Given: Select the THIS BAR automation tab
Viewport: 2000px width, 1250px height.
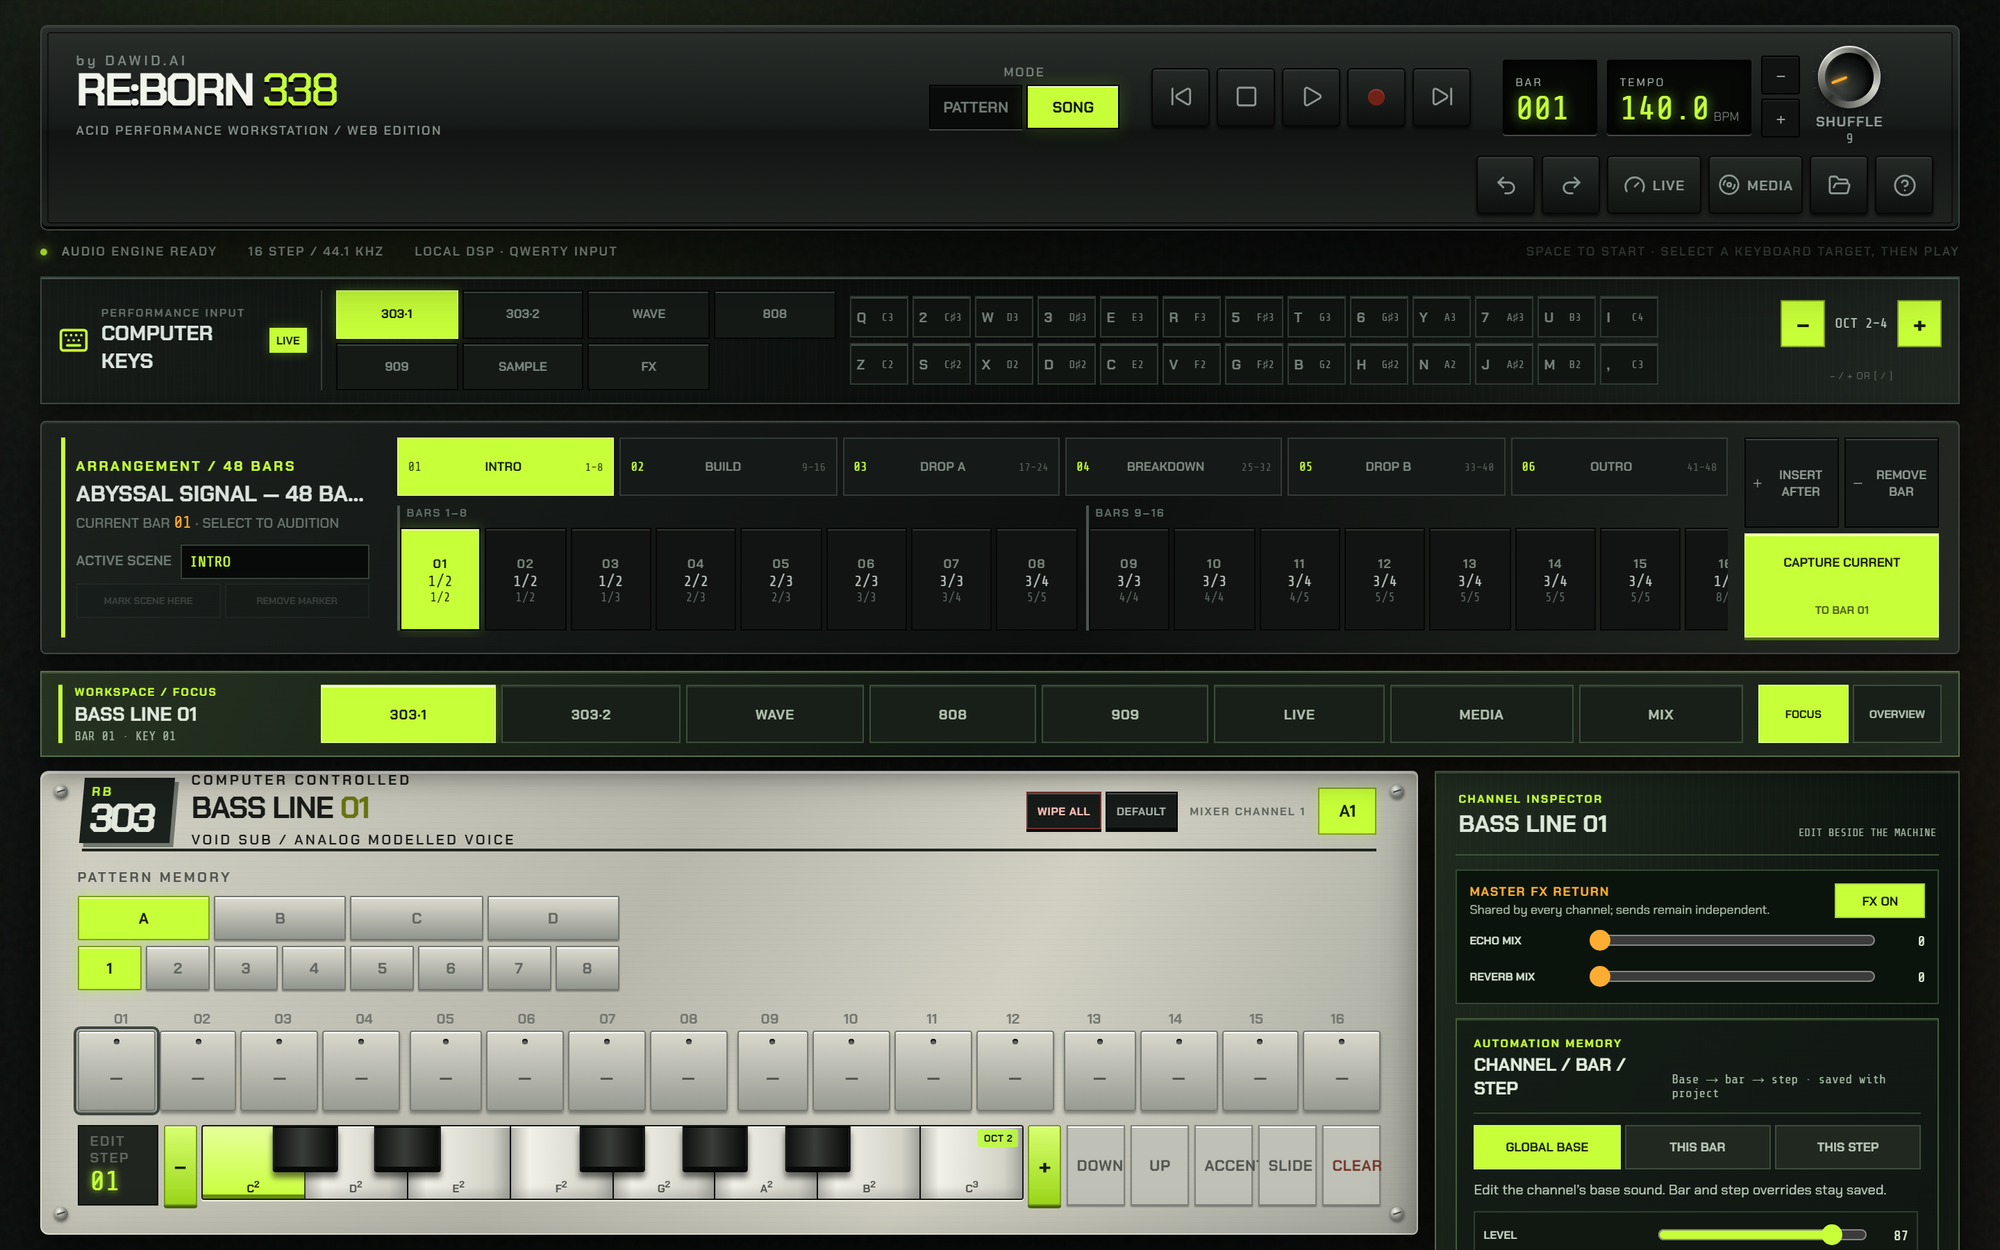Looking at the screenshot, I should pos(1697,1147).
